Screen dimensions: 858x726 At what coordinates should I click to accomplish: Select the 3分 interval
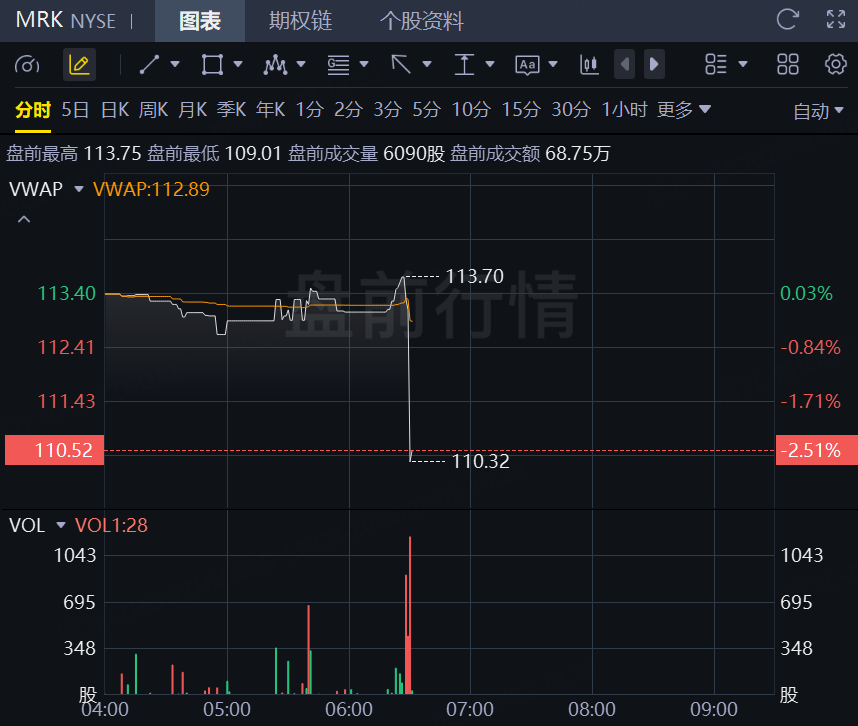click(x=387, y=110)
